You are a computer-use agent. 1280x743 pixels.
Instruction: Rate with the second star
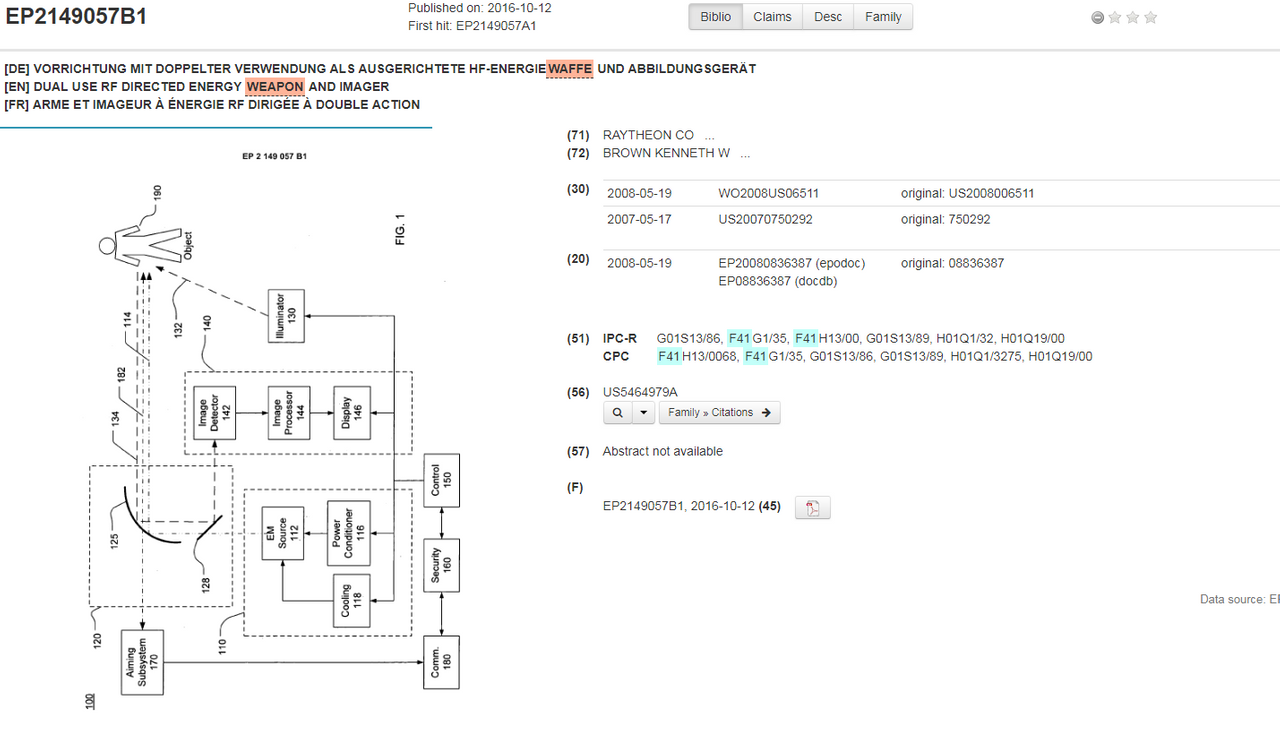[1133, 17]
